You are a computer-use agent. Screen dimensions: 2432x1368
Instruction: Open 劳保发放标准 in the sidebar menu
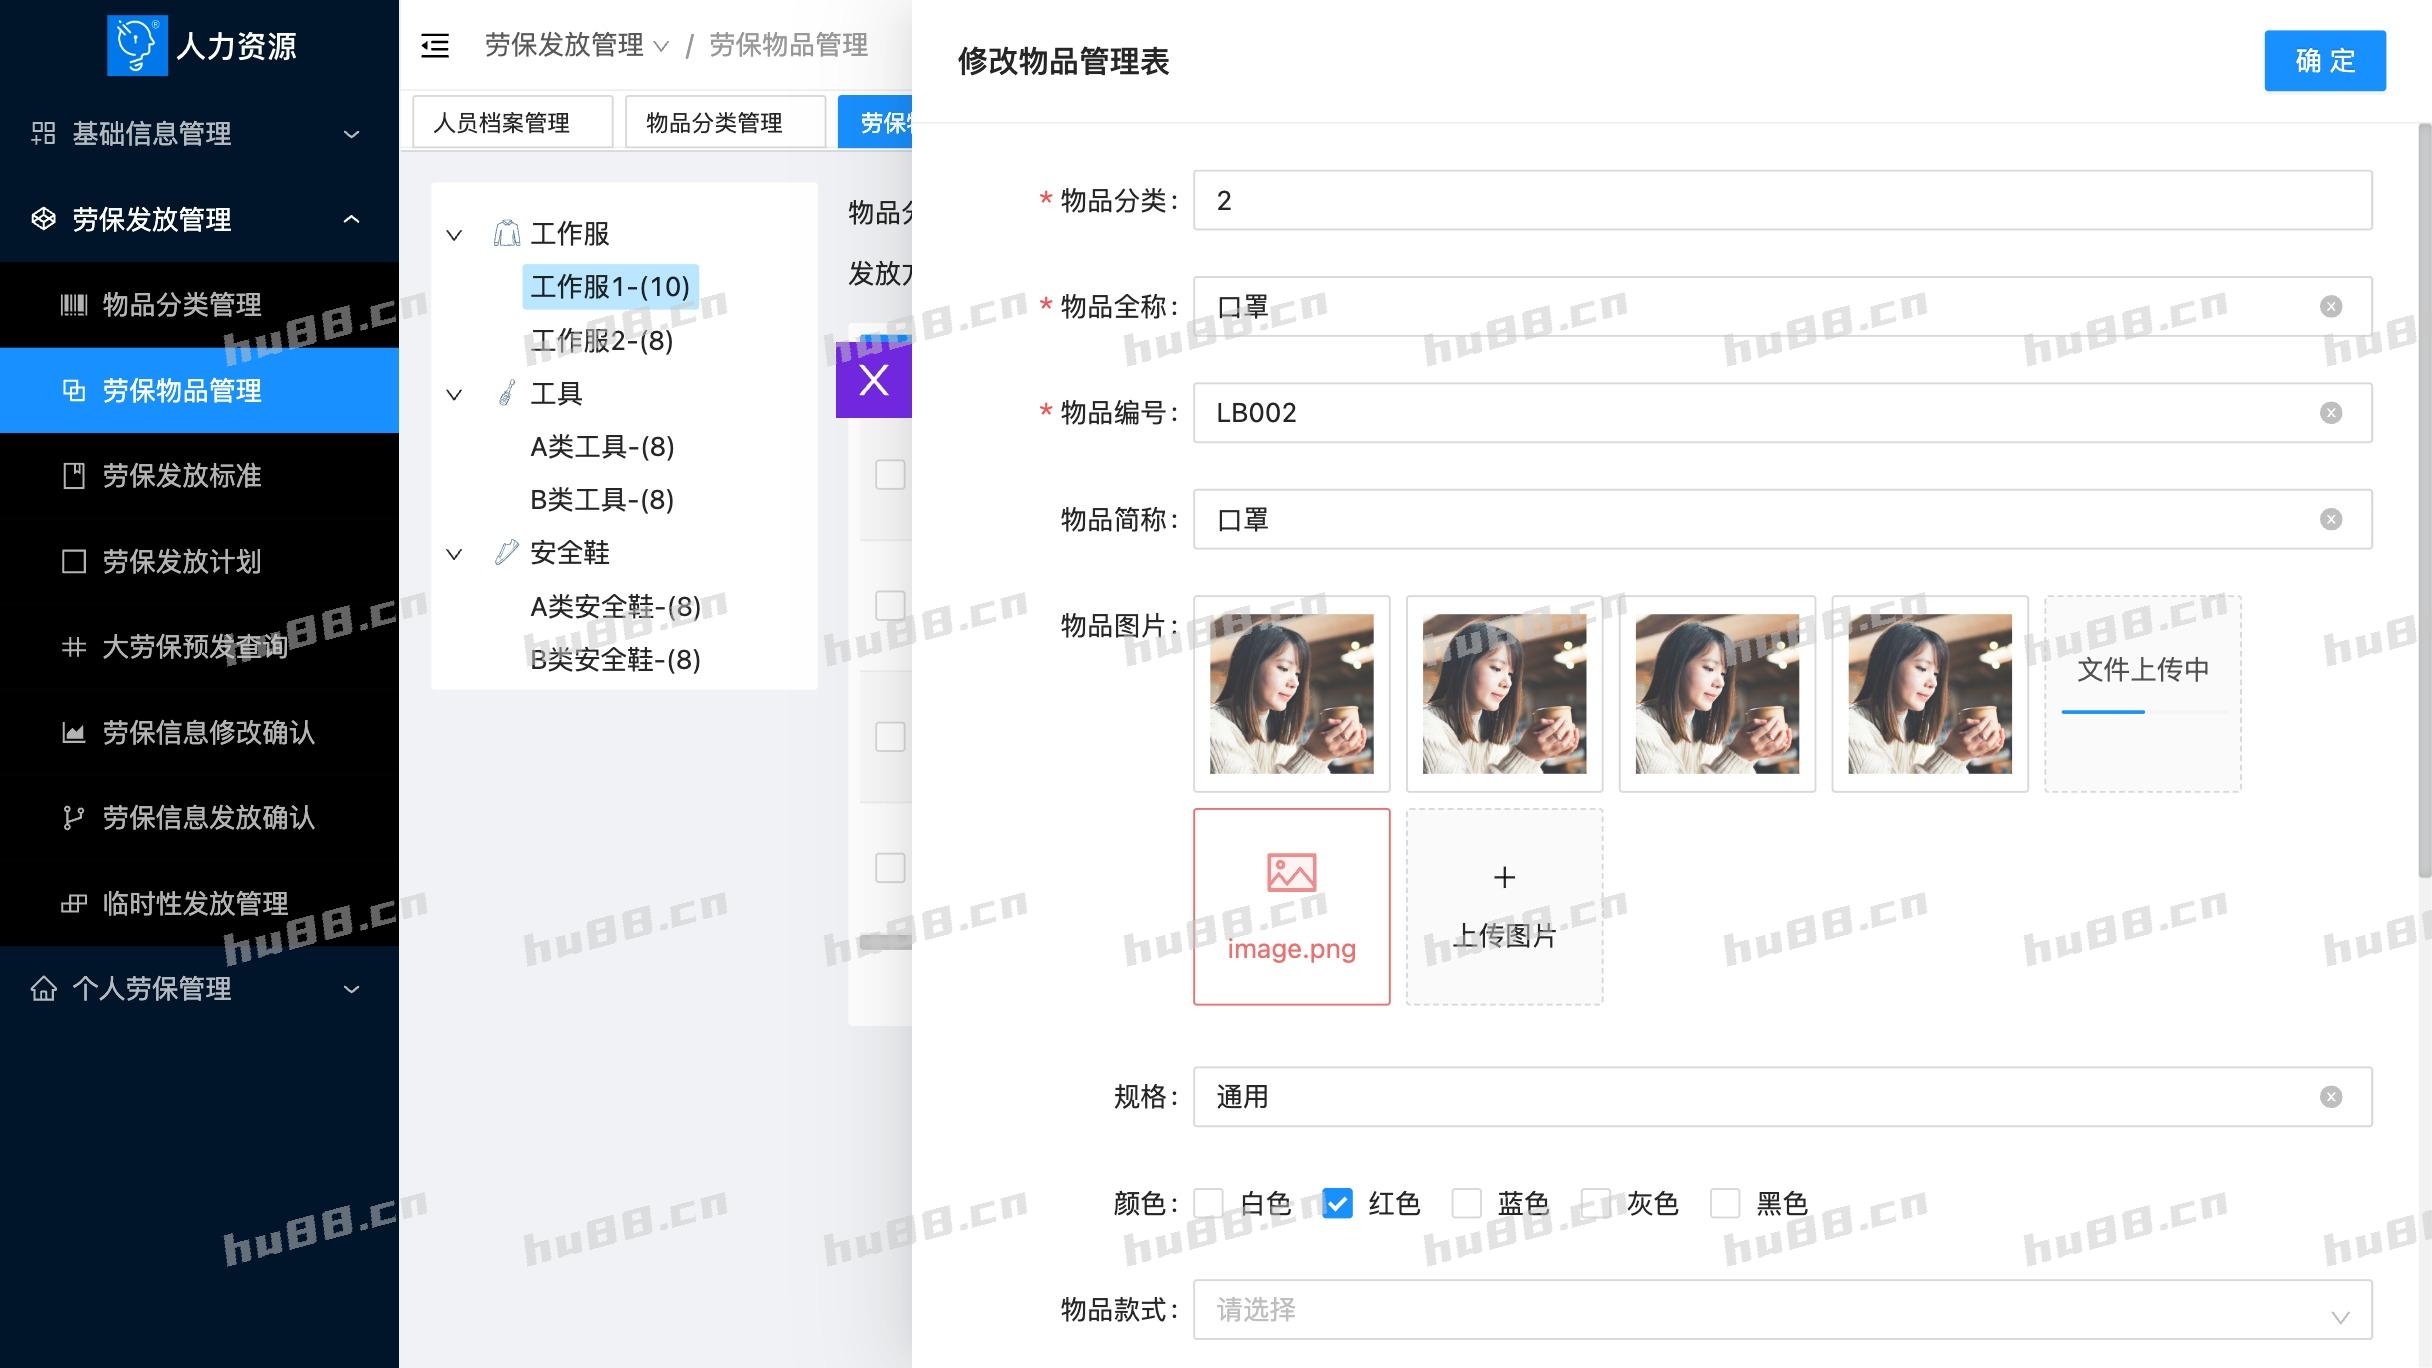(x=182, y=476)
